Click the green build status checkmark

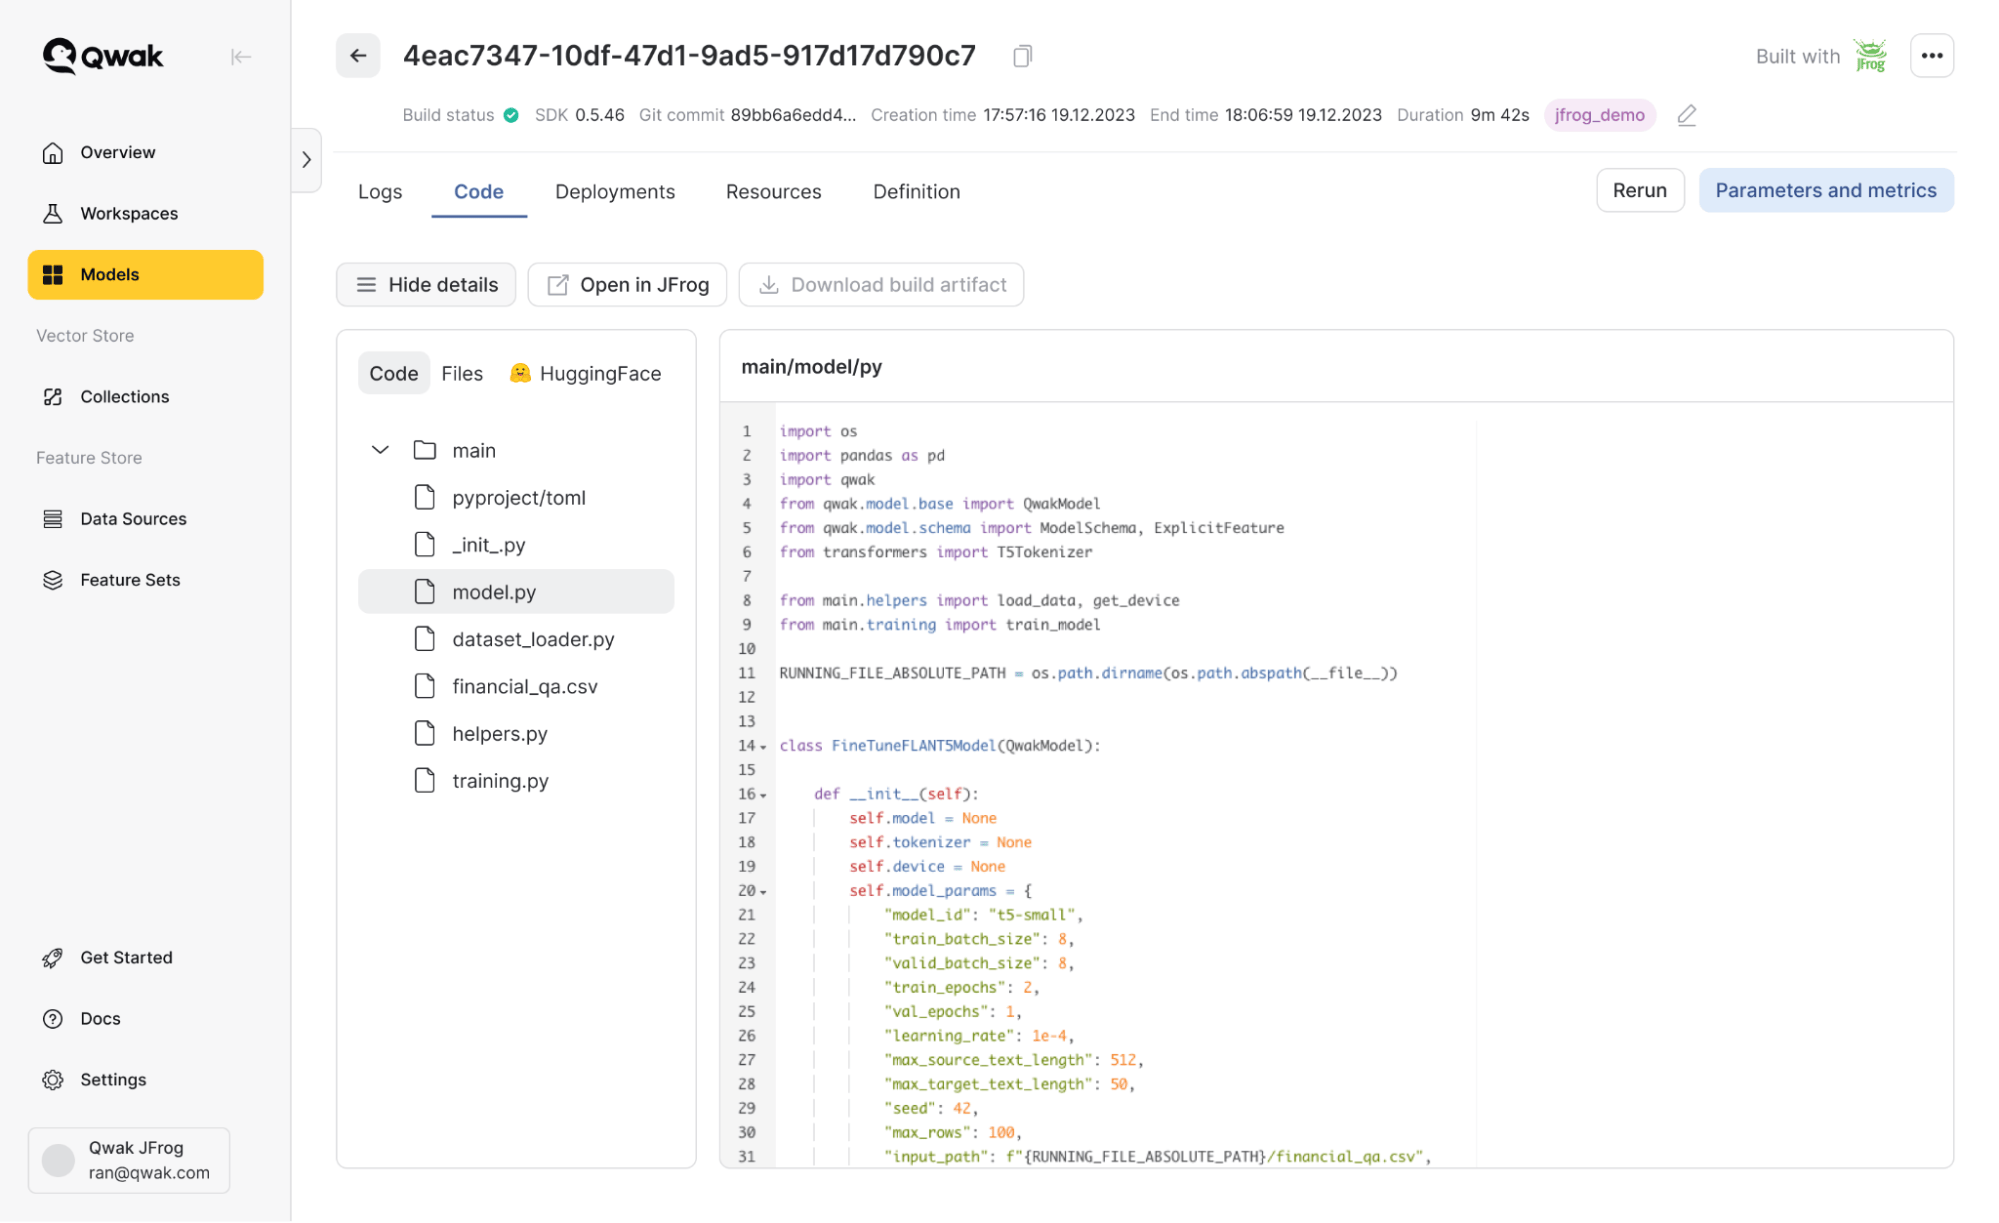(511, 115)
